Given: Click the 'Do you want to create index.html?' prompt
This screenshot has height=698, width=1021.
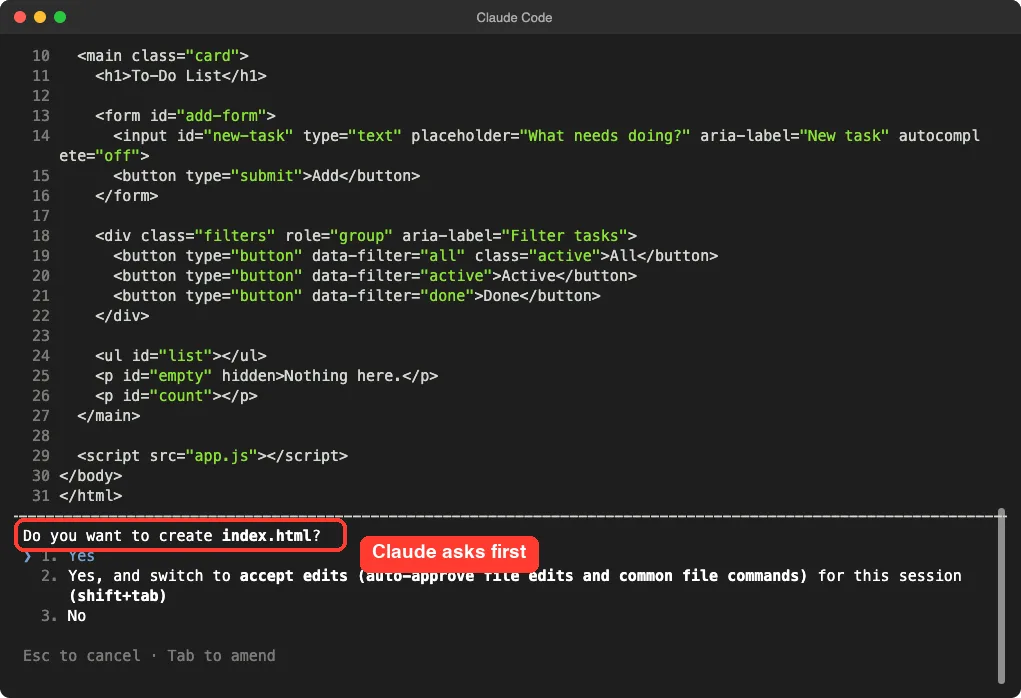Looking at the screenshot, I should point(172,536).
